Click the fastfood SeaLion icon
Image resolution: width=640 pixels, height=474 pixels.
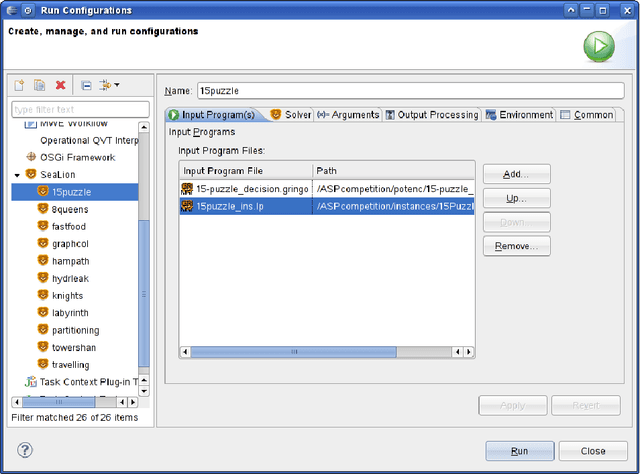tap(43, 226)
